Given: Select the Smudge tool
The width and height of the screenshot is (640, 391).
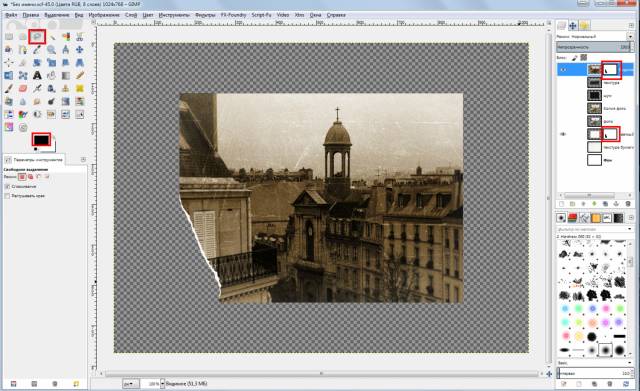Looking at the screenshot, I should click(x=37, y=102).
